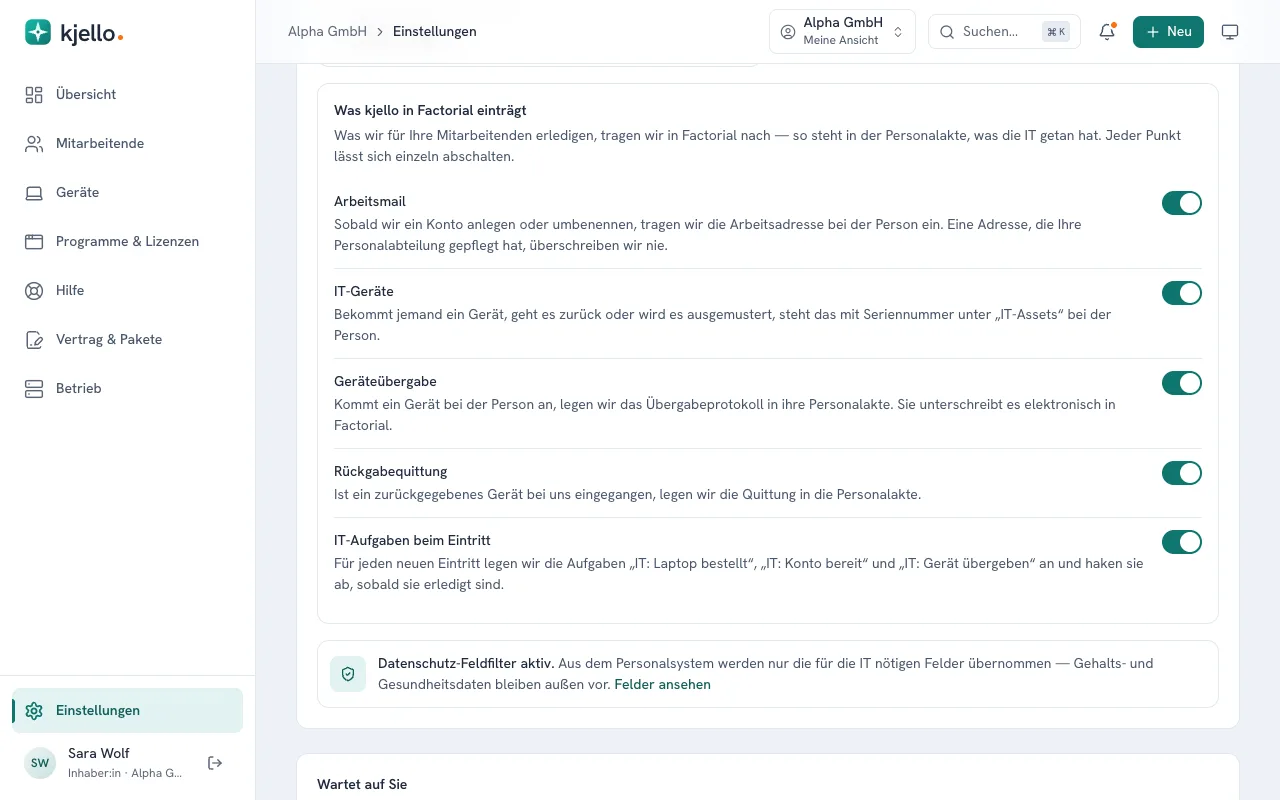Open the Alpha GmbH view switcher dropdown

842,32
